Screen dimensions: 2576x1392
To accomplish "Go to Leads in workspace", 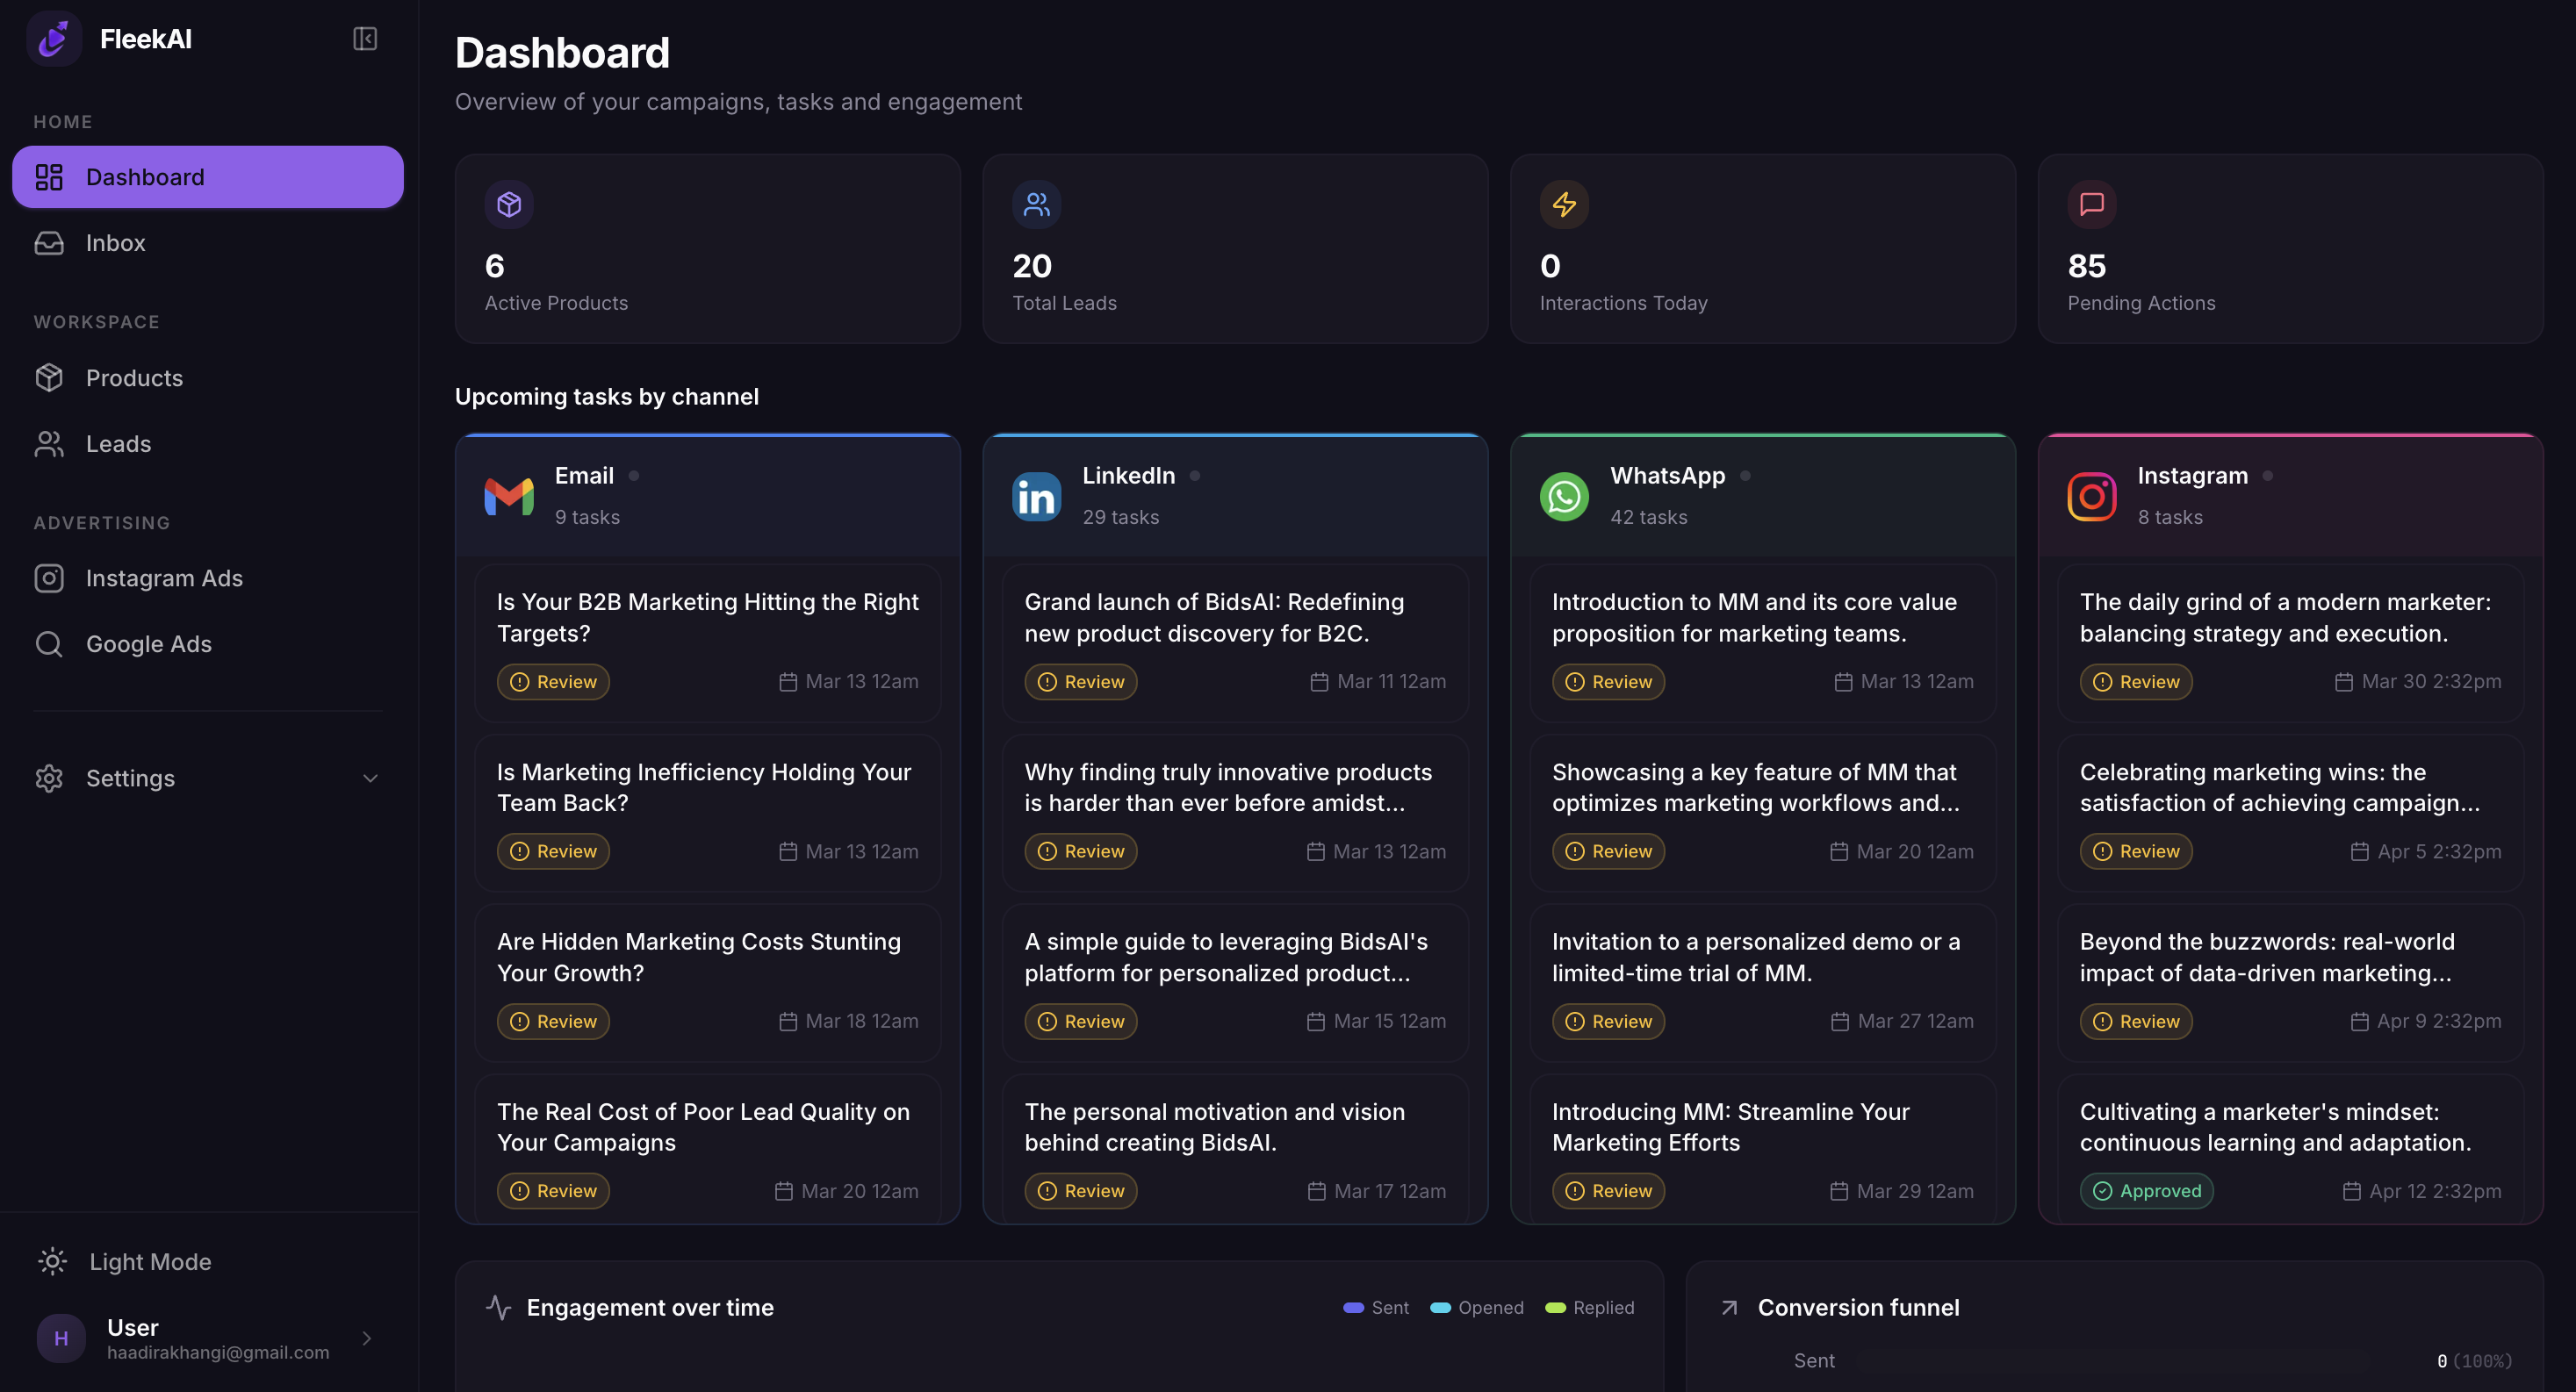I will [208, 444].
